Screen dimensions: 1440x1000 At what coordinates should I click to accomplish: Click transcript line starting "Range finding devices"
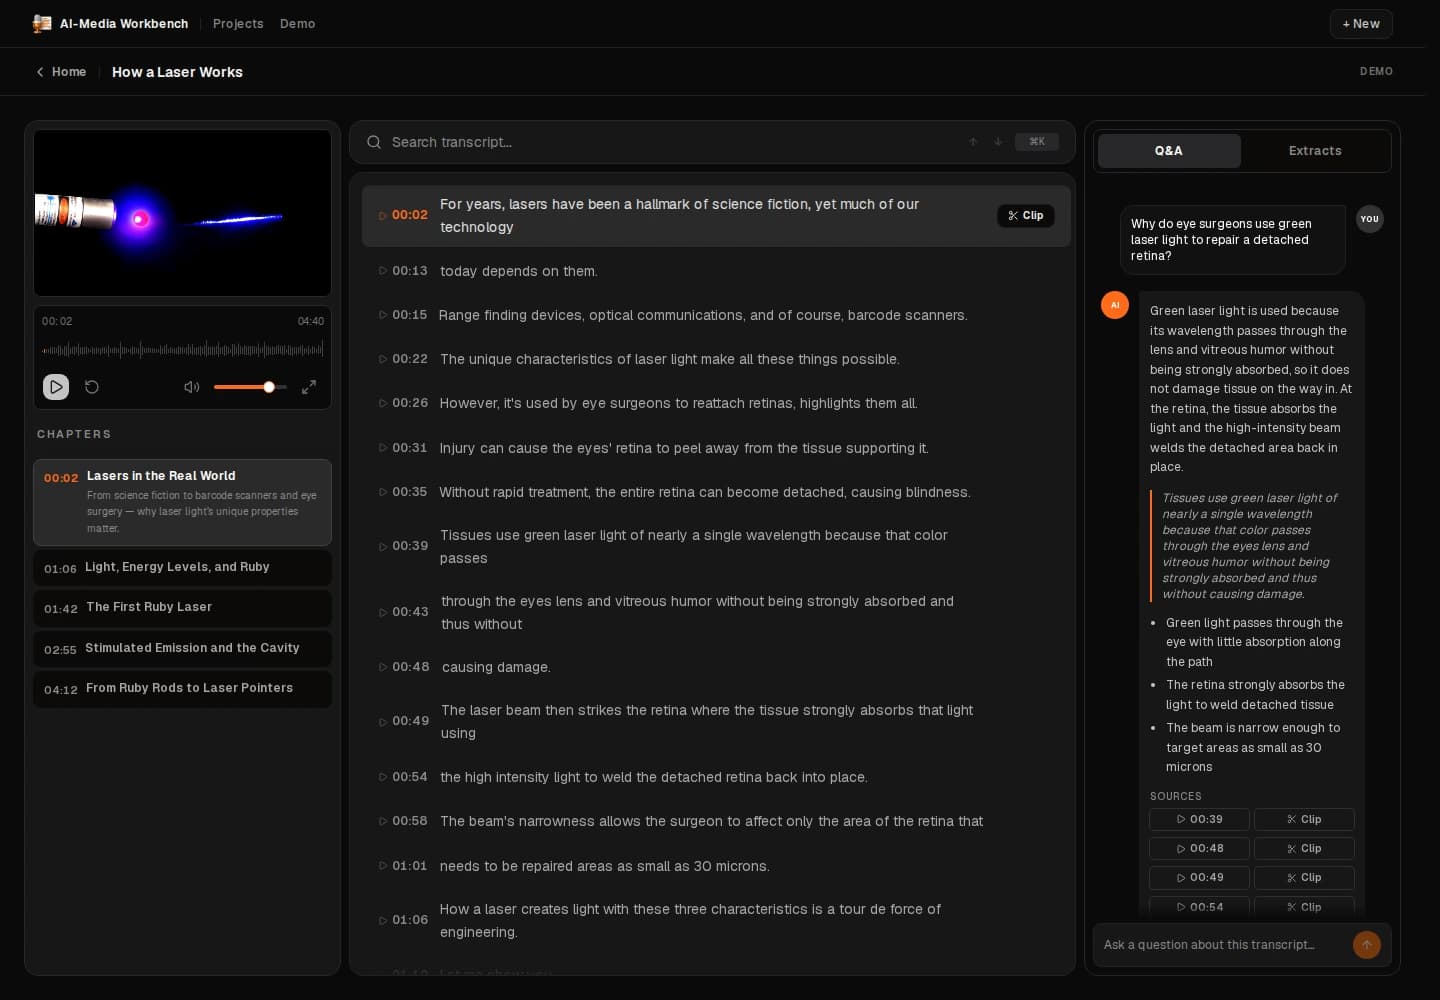[703, 315]
